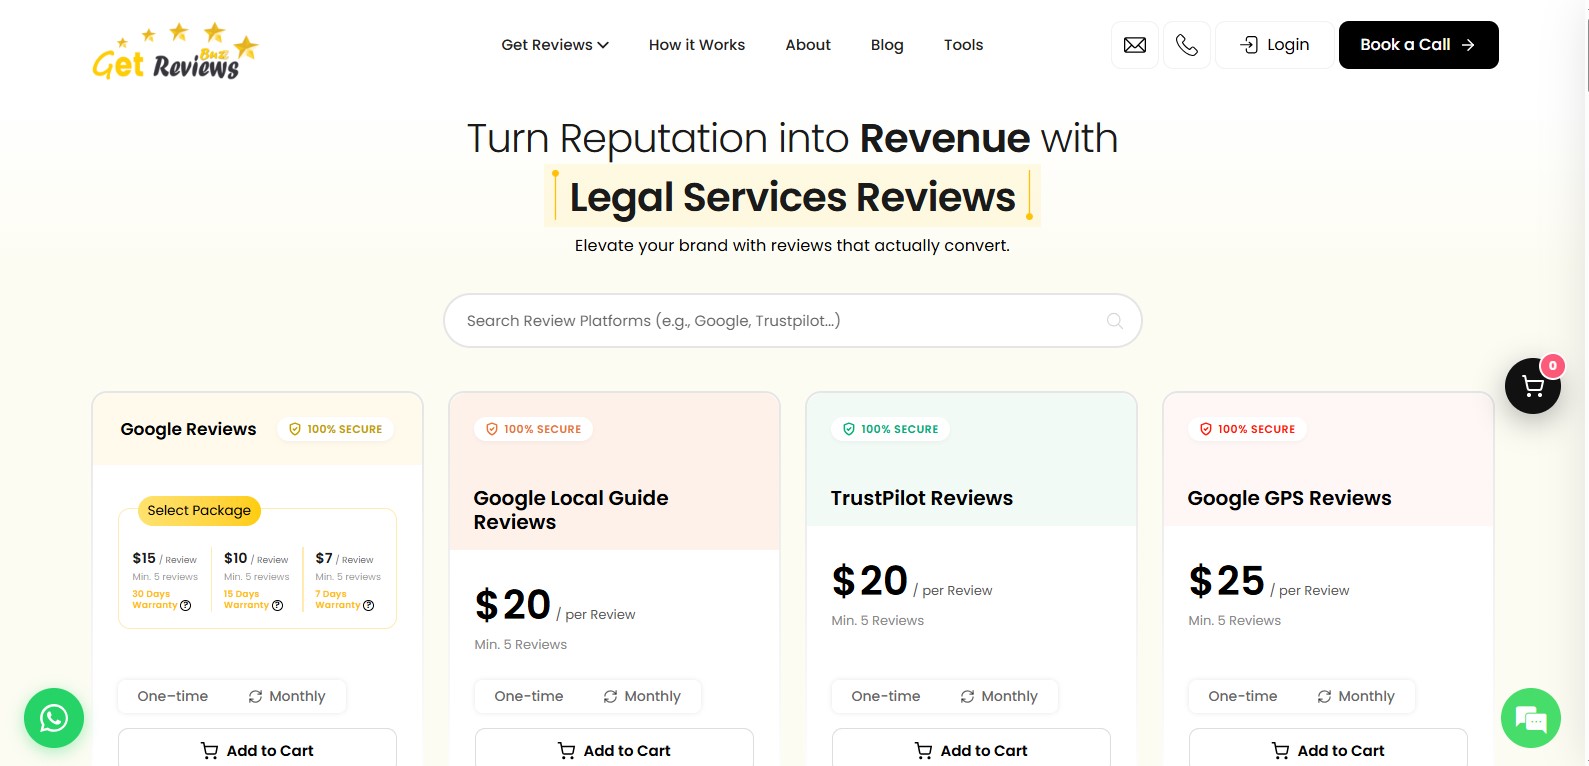Open the floating shopping cart button
Image resolution: width=1589 pixels, height=766 pixels.
coord(1533,386)
